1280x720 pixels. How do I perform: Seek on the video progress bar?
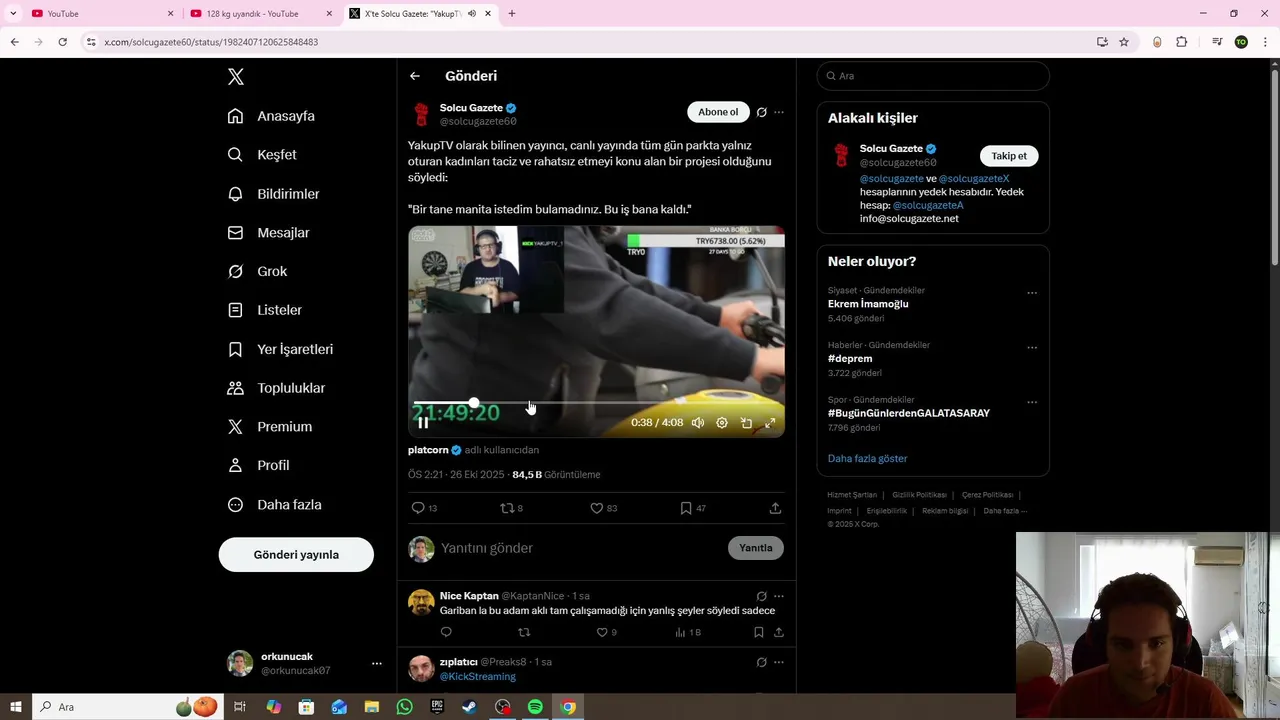[596, 403]
